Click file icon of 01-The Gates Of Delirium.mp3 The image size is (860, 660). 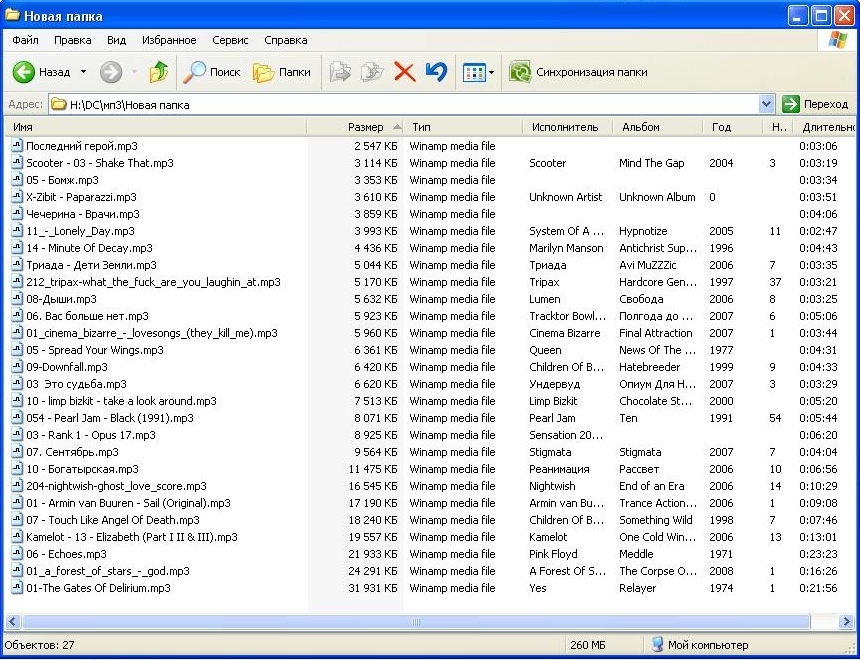click(x=17, y=588)
